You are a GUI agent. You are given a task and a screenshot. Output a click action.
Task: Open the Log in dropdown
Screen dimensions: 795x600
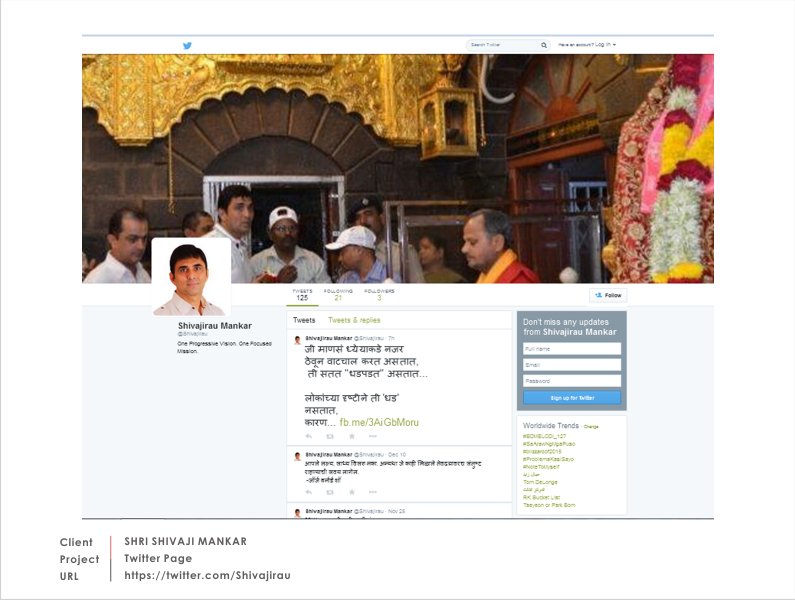(x=587, y=45)
